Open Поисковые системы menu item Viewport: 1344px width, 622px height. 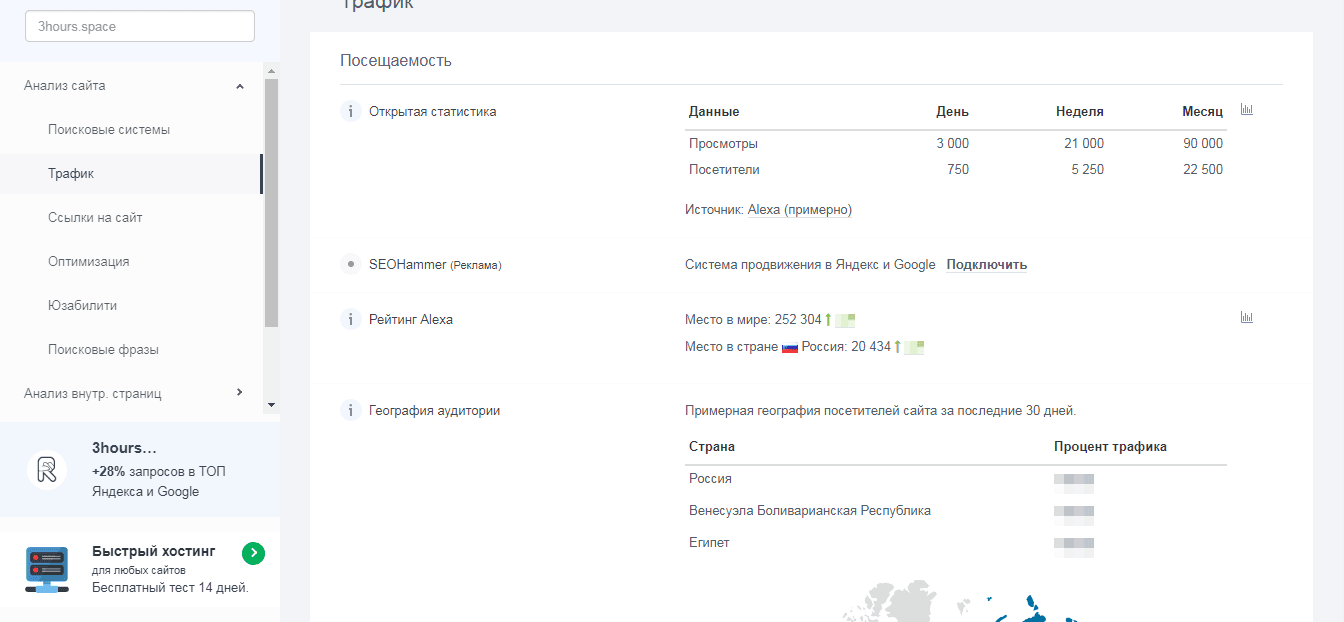109,130
